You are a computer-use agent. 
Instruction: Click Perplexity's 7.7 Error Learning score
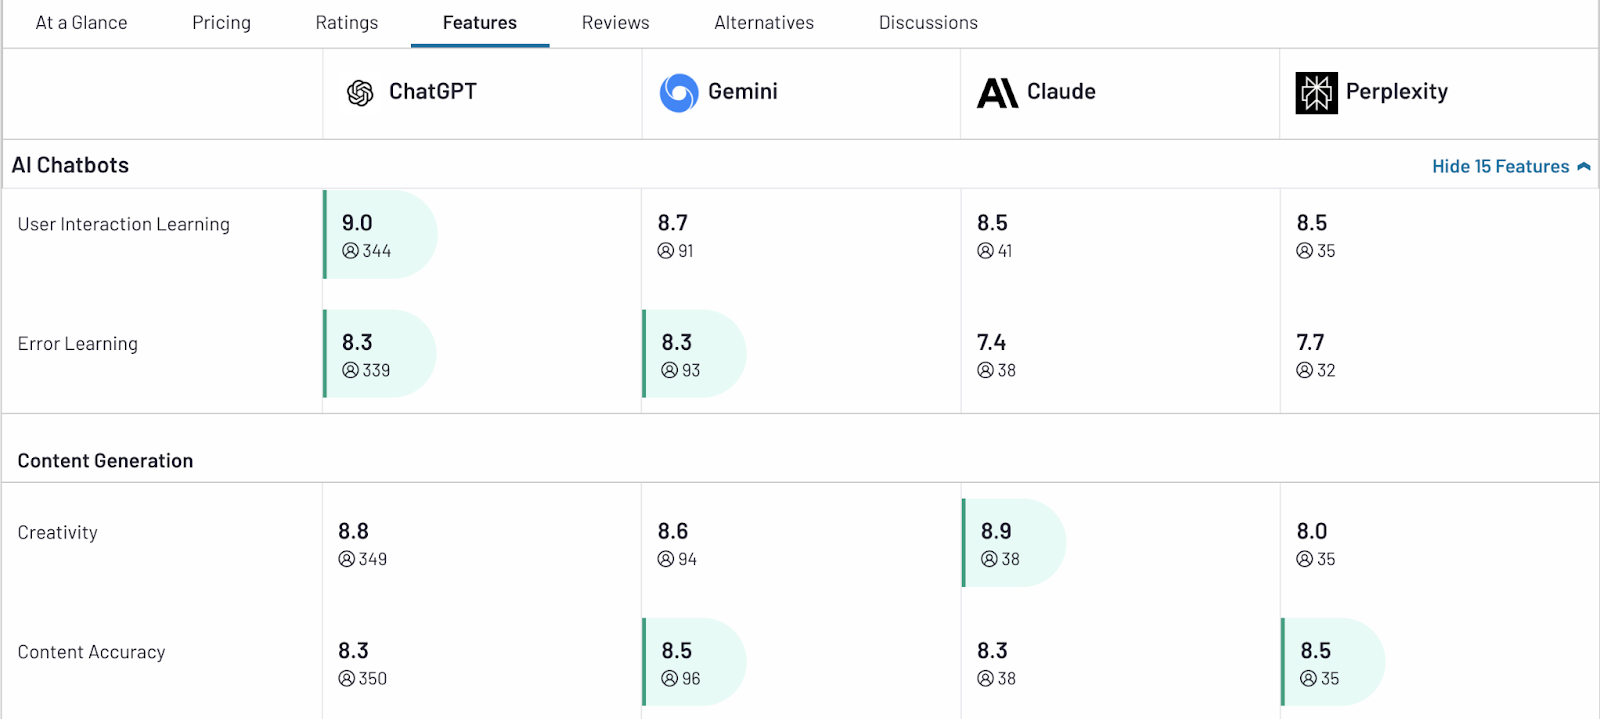click(1311, 343)
